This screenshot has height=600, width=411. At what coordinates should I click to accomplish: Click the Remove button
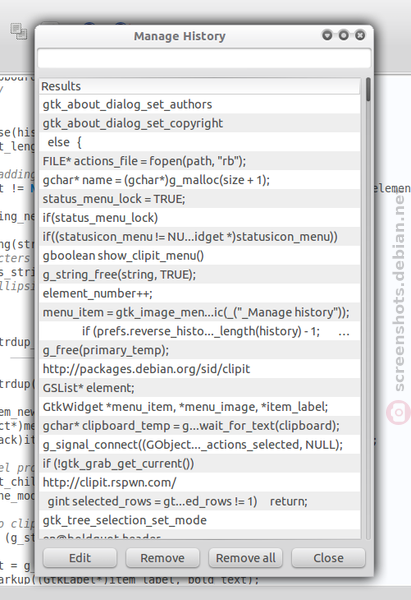point(162,558)
